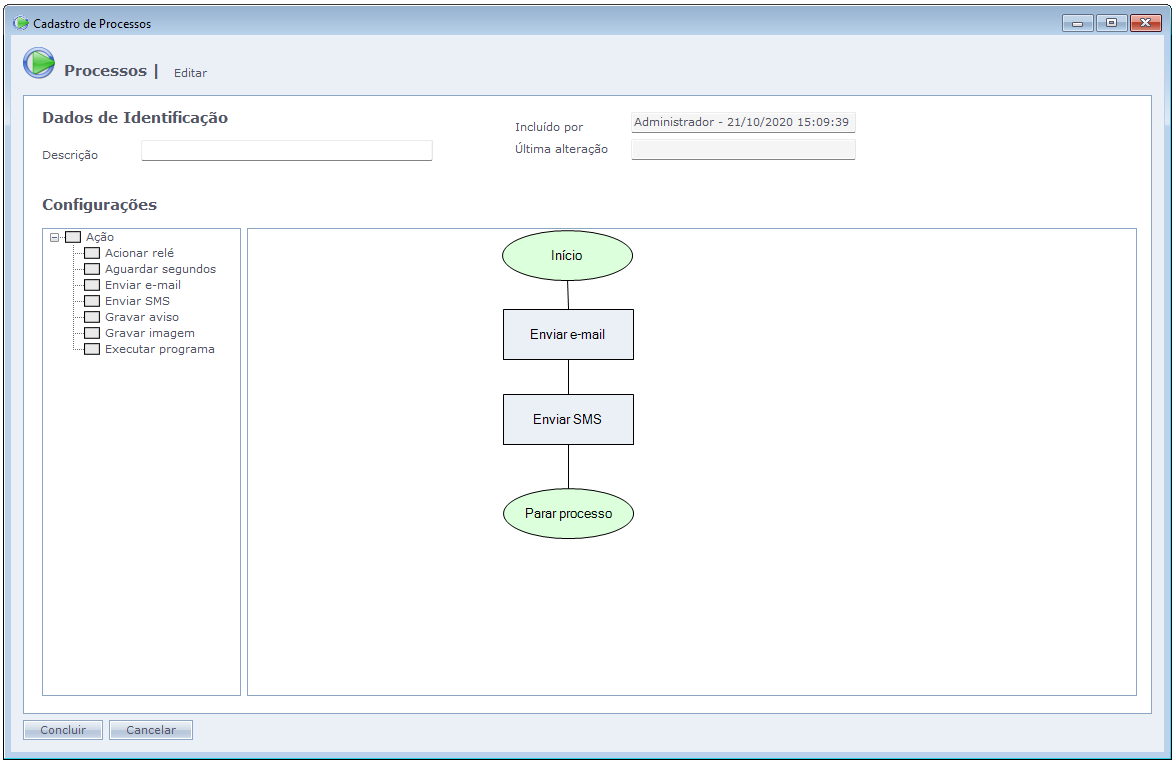Click the icon beside Aguardar segundos
The image size is (1176, 763).
pos(92,269)
